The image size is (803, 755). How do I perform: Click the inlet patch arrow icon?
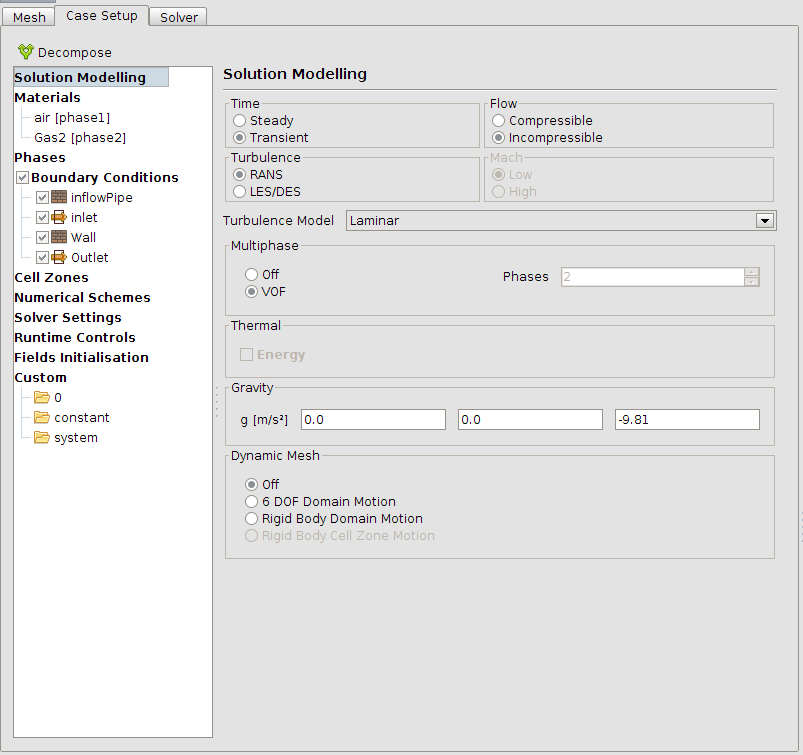coord(59,217)
